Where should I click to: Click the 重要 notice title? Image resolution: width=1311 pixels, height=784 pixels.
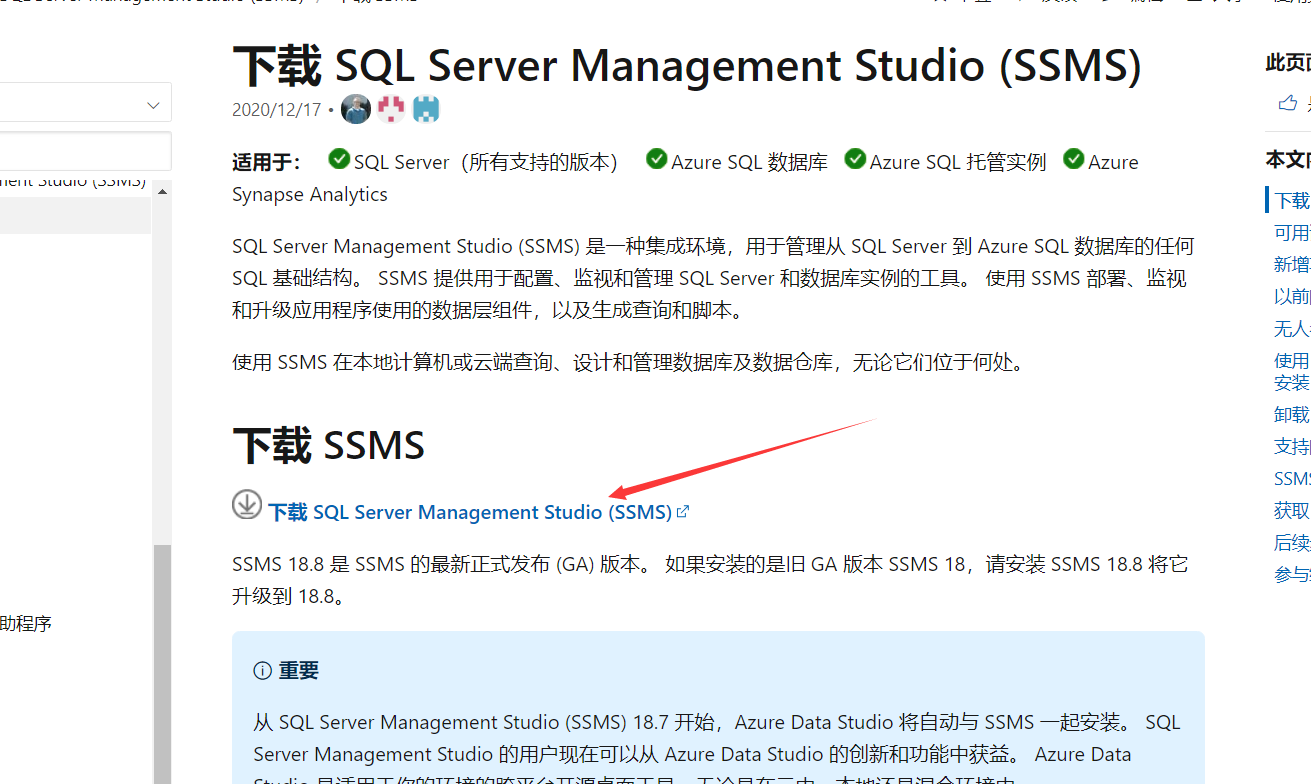(299, 671)
